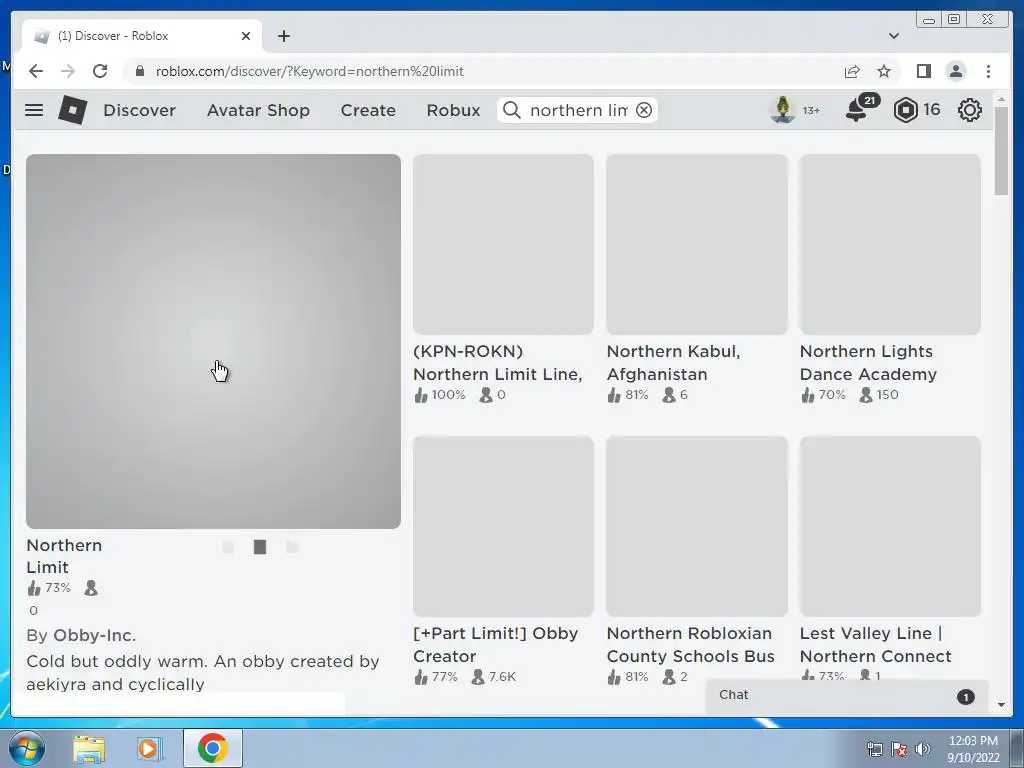The height and width of the screenshot is (768, 1024).
Task: Go to Roblox home via logo
Action: point(72,110)
